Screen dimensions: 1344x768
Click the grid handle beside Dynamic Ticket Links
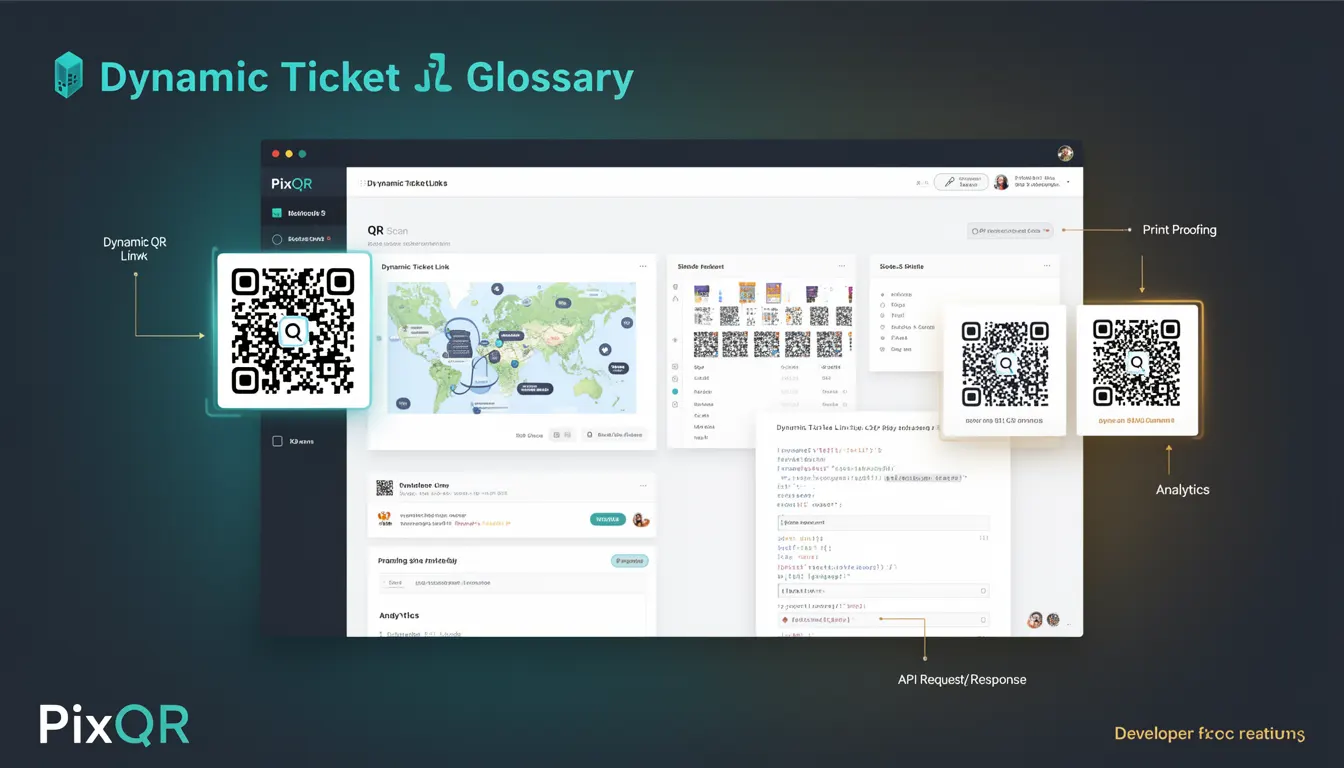click(x=361, y=183)
